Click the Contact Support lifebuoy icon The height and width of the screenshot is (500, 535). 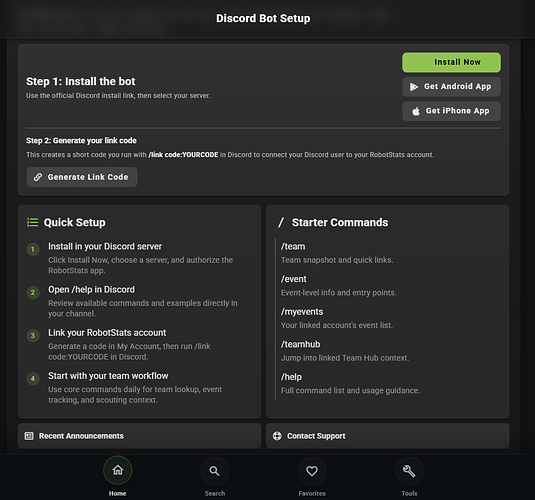pyautogui.click(x=277, y=436)
